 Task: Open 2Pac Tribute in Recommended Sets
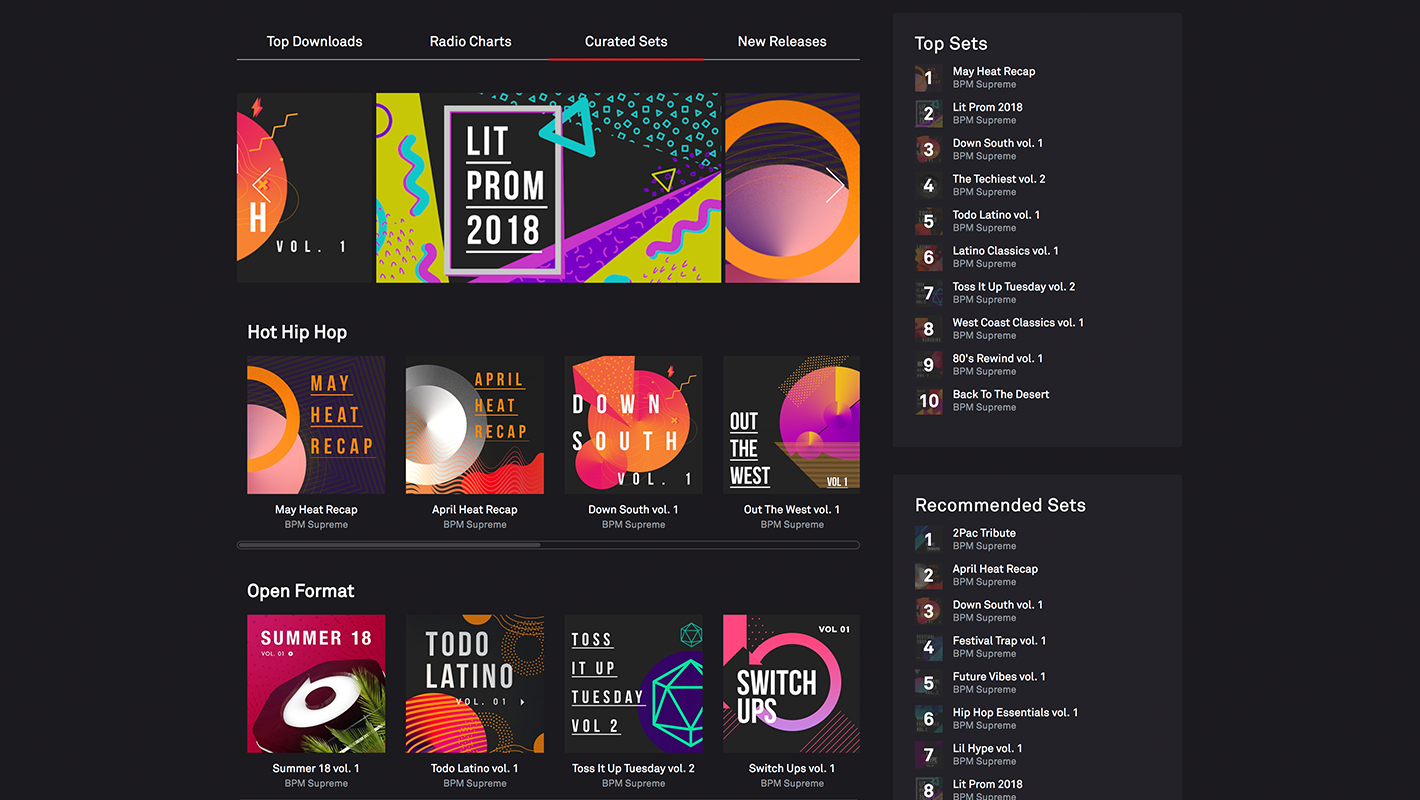pos(983,533)
